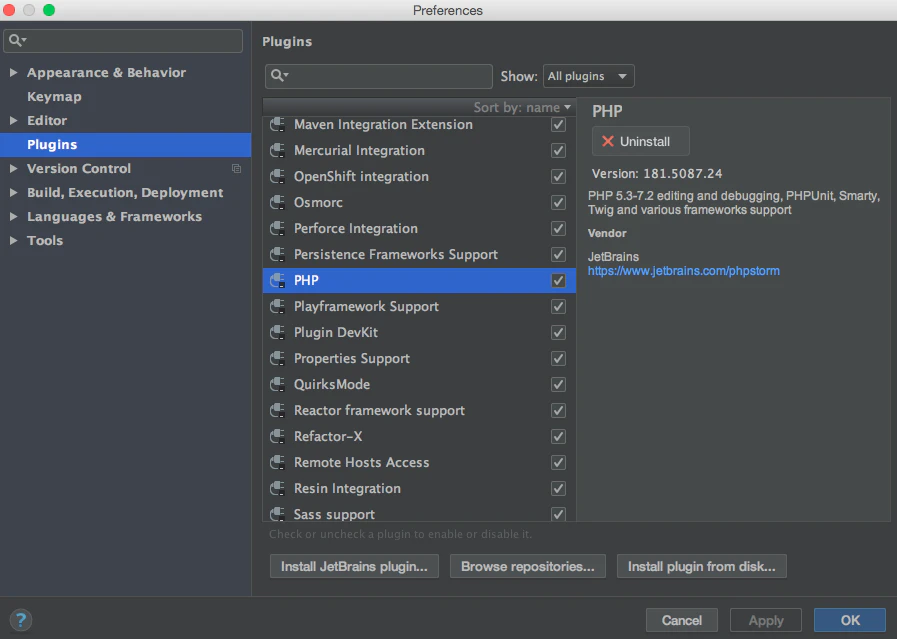Disable the QuirksMode plugin checkbox
This screenshot has width=897, height=639.
558,384
